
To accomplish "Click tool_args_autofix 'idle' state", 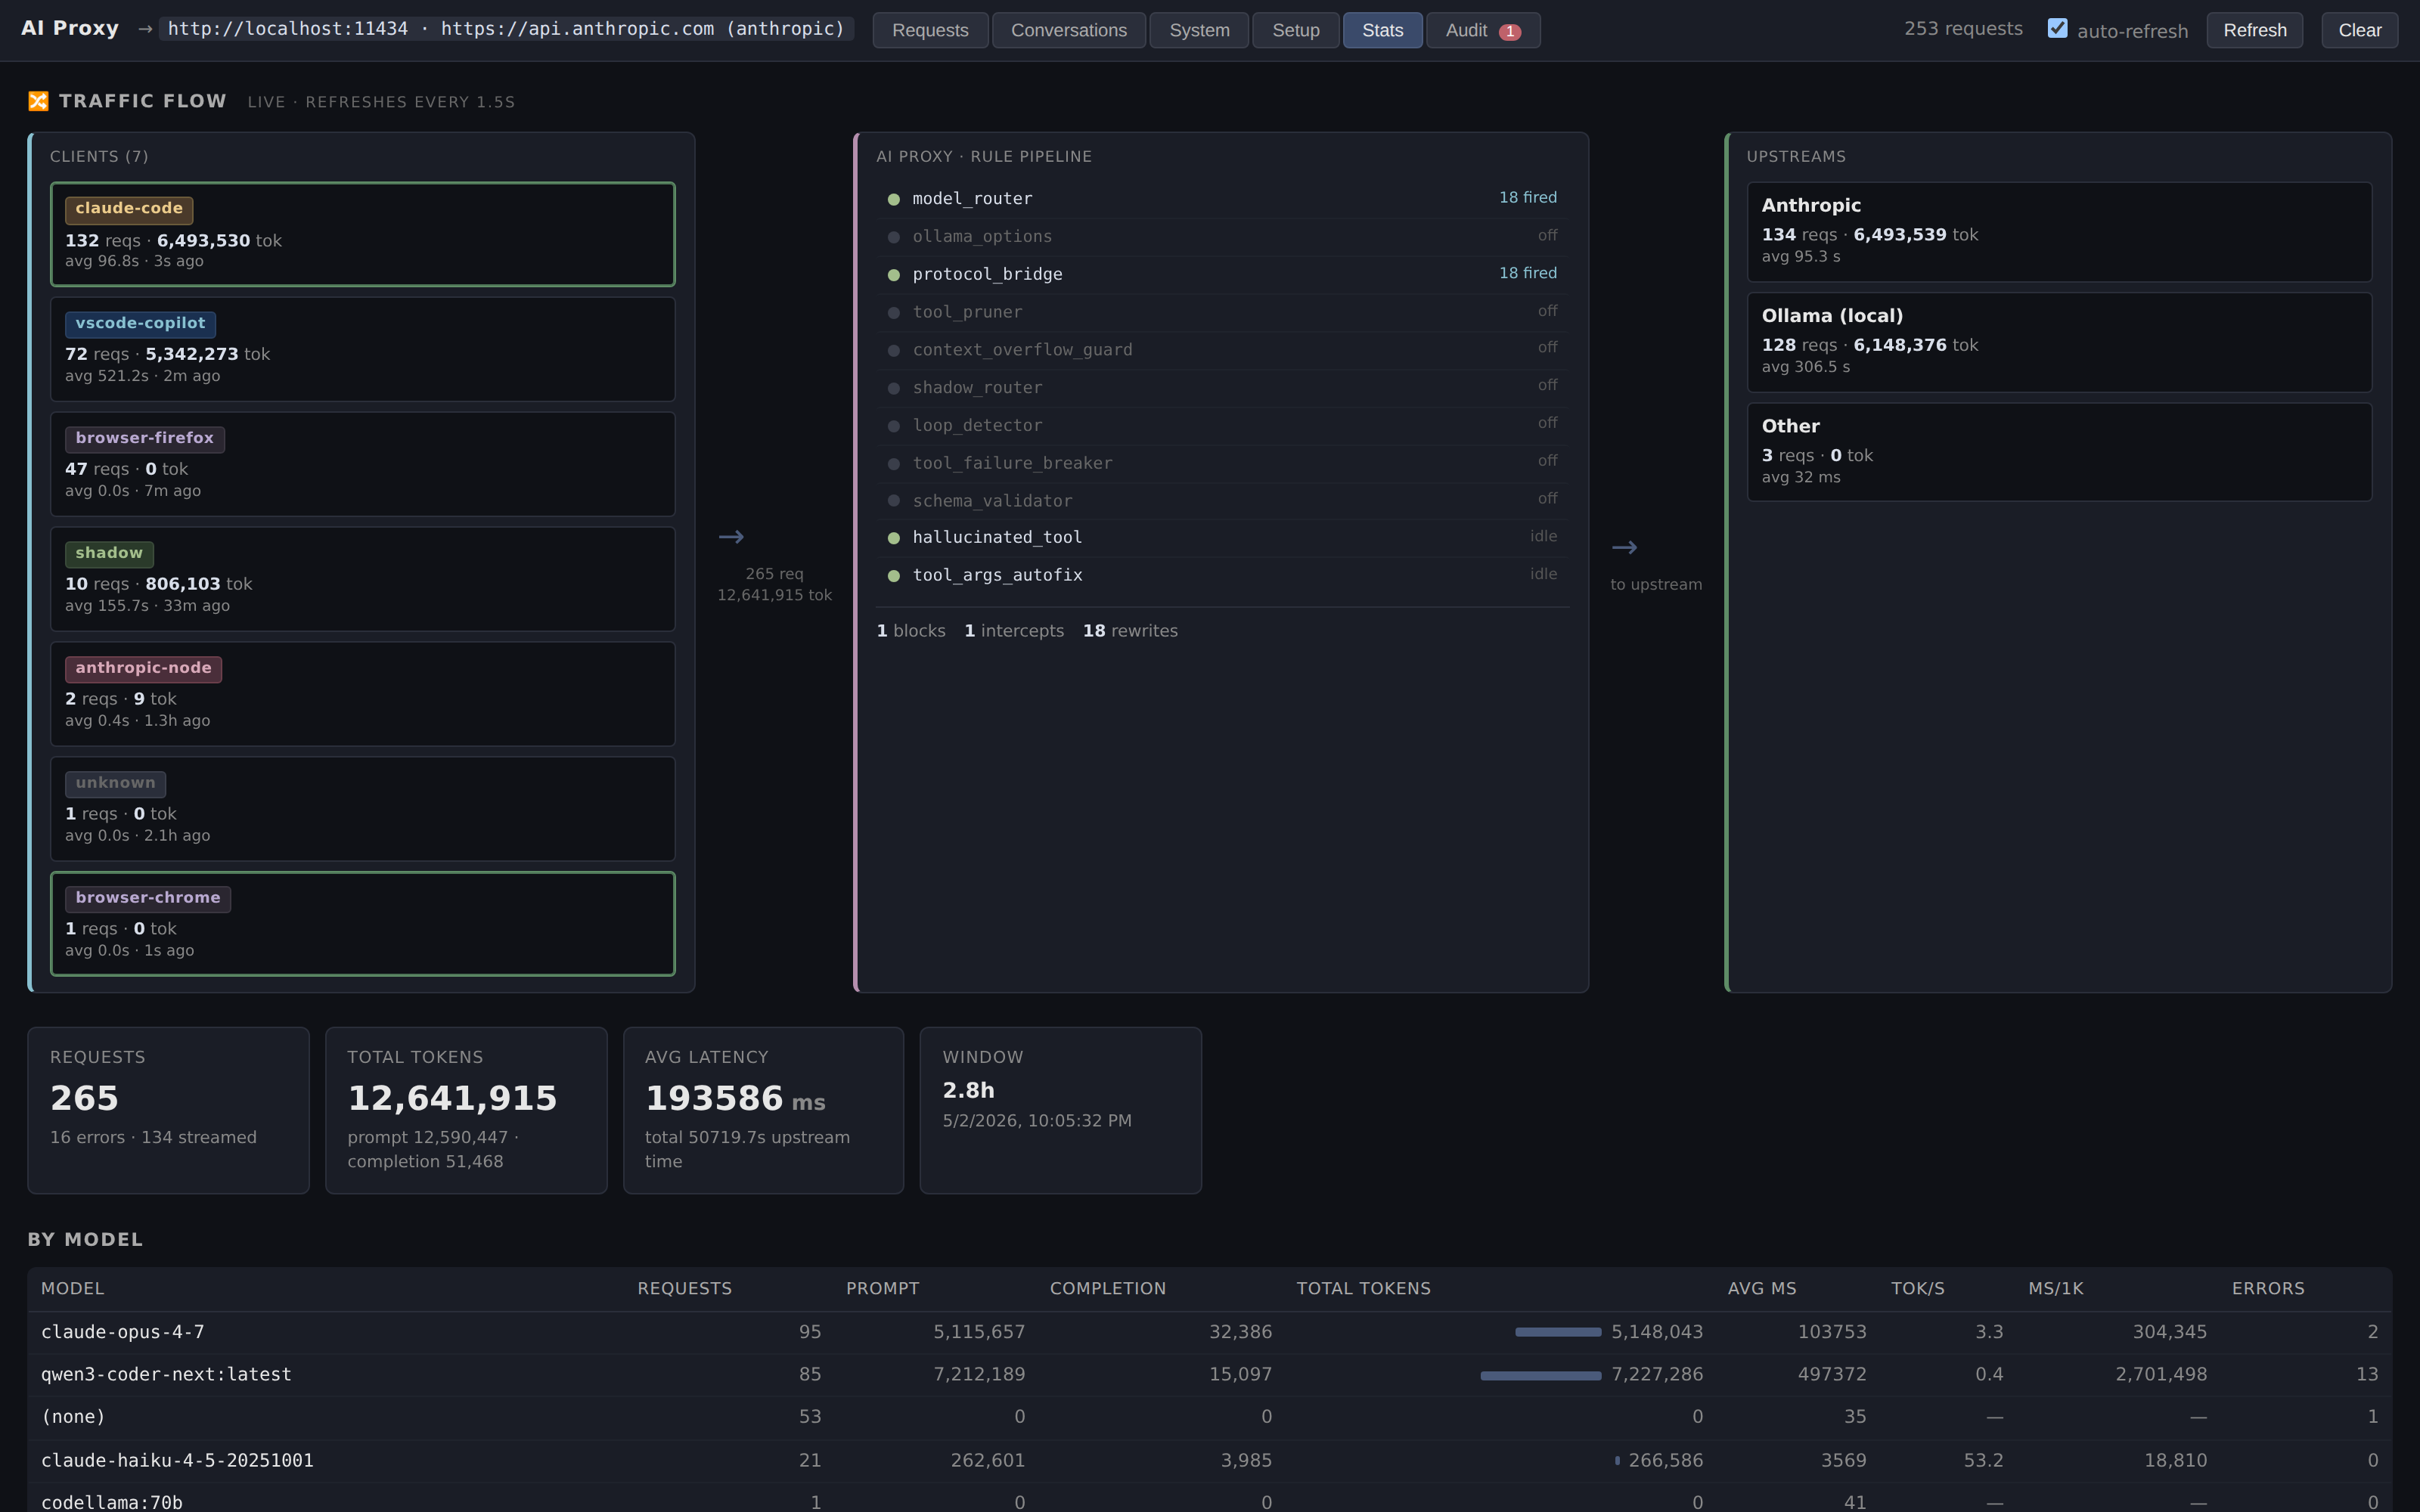I will click(1543, 574).
